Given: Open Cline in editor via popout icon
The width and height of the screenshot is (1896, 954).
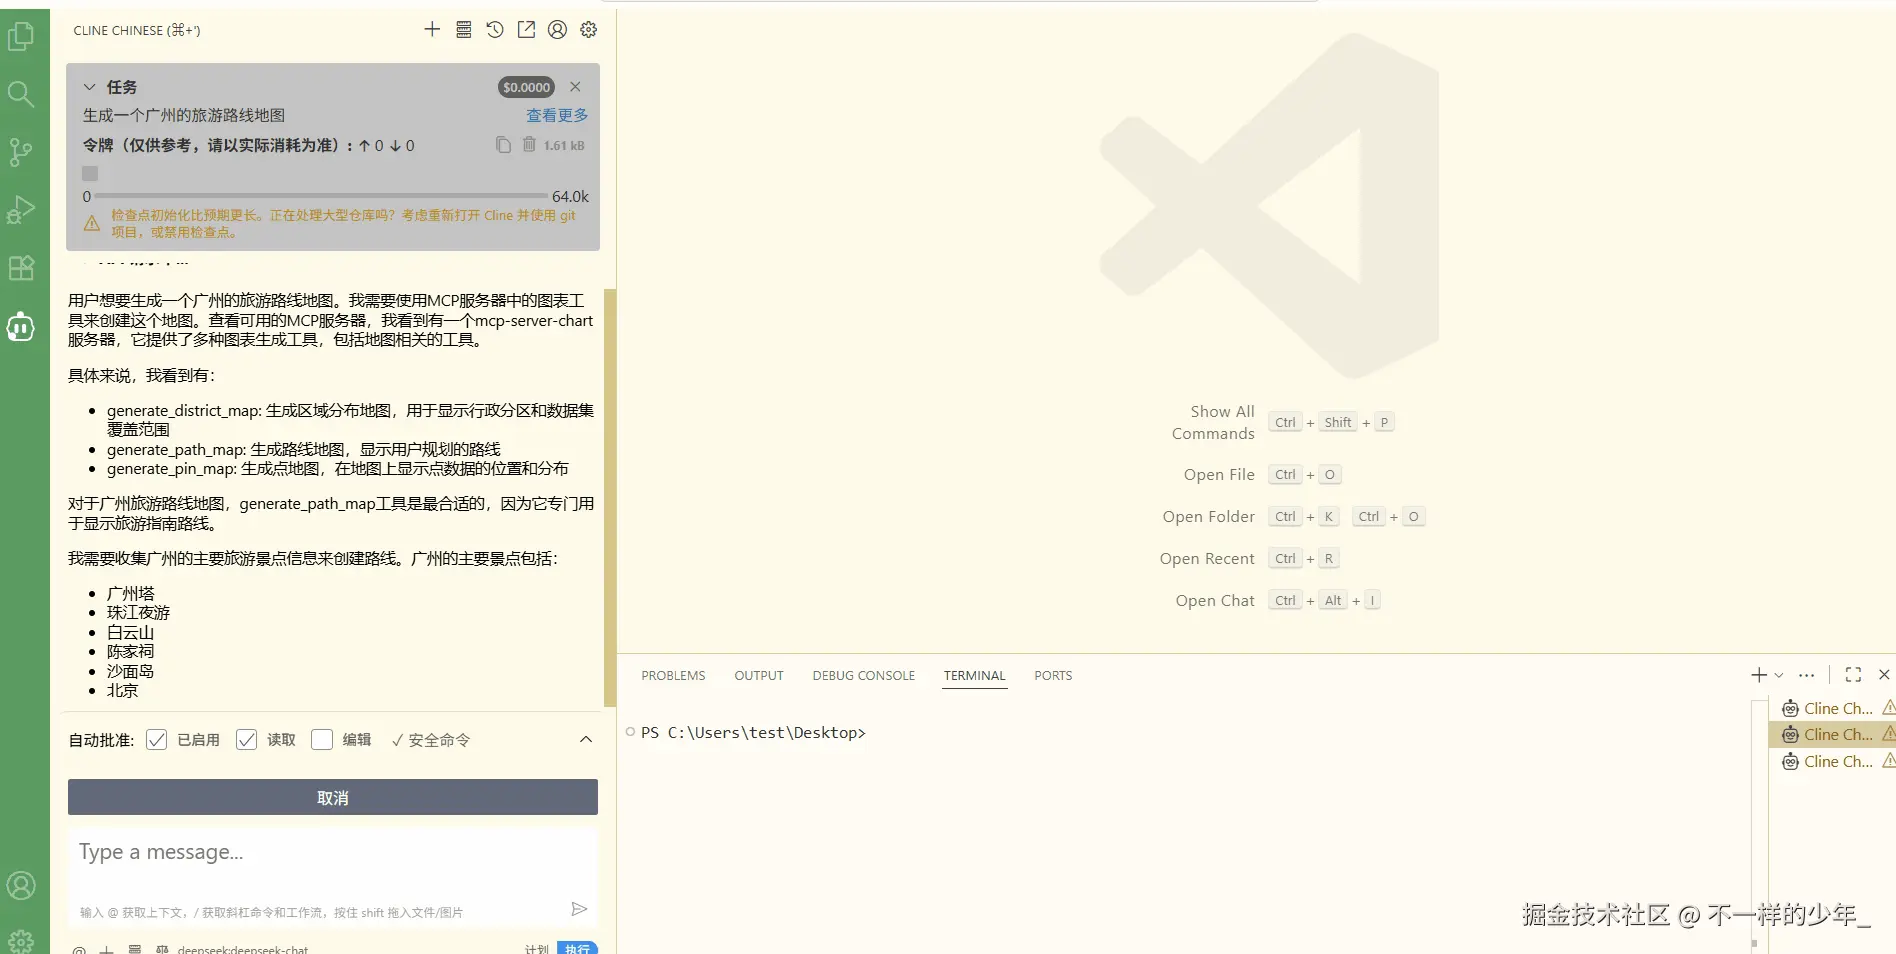Looking at the screenshot, I should 525,30.
